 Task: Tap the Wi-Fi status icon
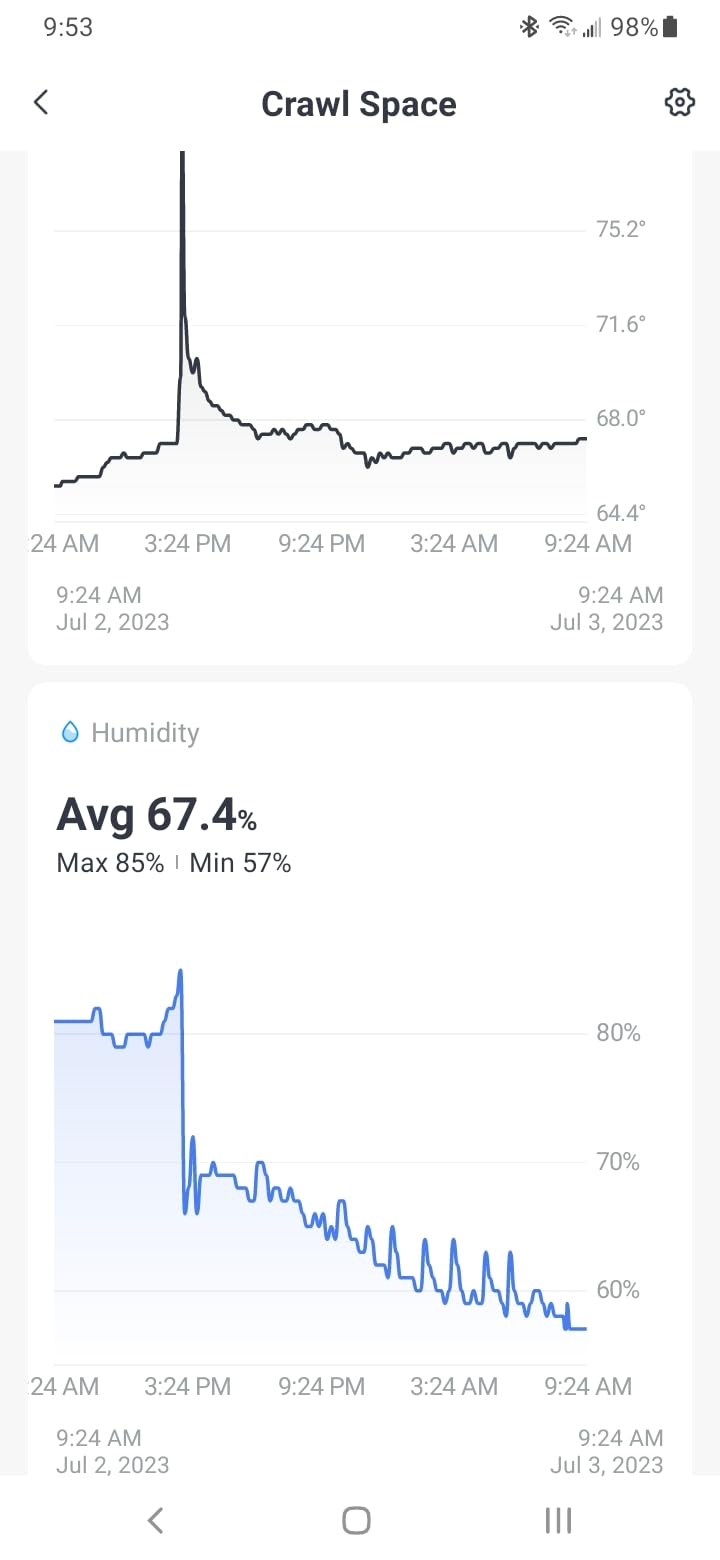tap(563, 27)
